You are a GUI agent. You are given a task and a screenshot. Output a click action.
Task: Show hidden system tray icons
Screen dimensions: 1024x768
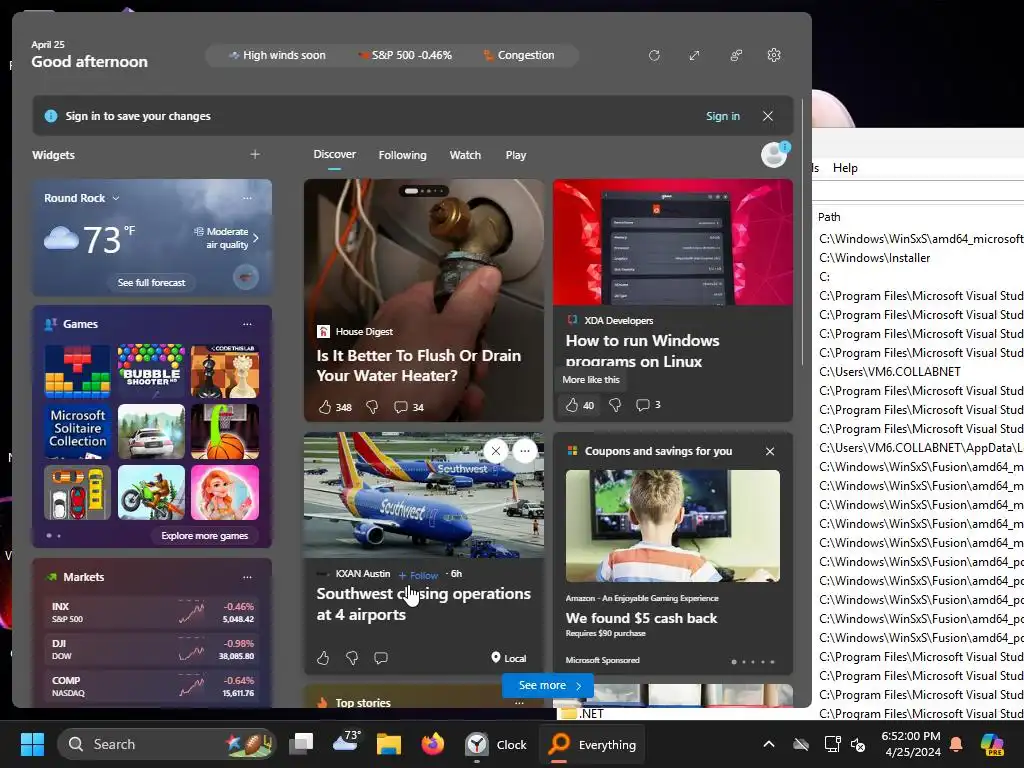769,744
